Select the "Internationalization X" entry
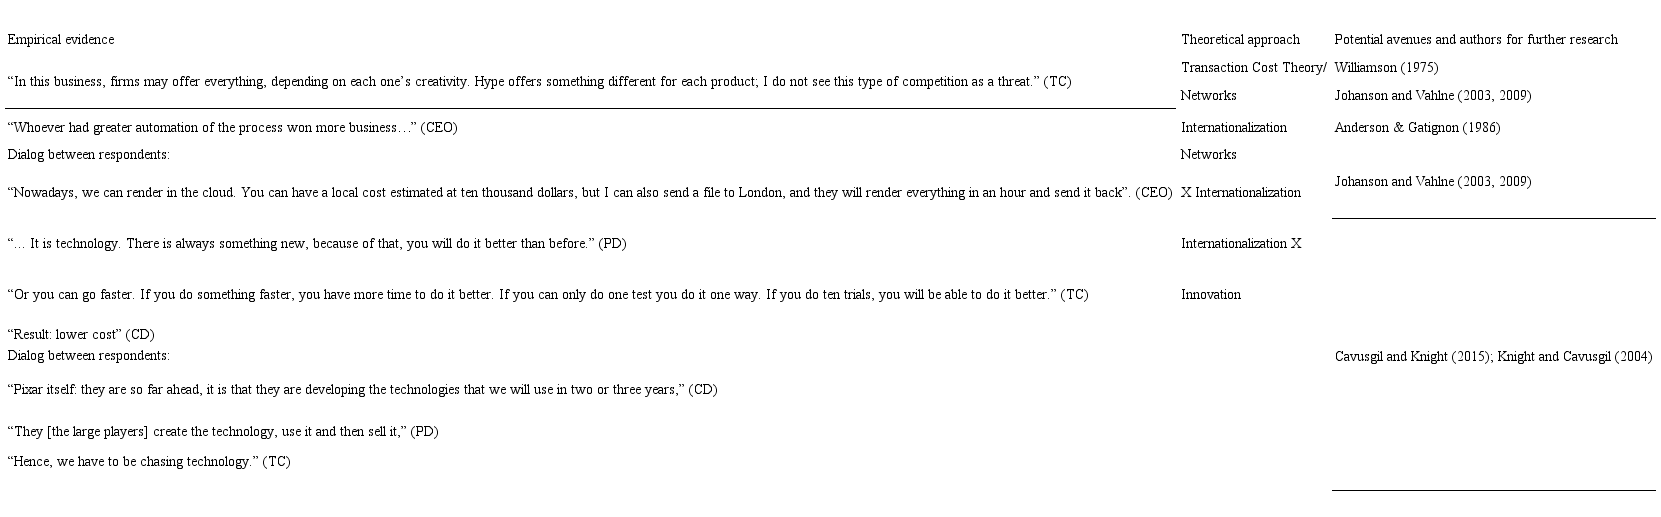This screenshot has width=1661, height=517. click(x=1241, y=244)
